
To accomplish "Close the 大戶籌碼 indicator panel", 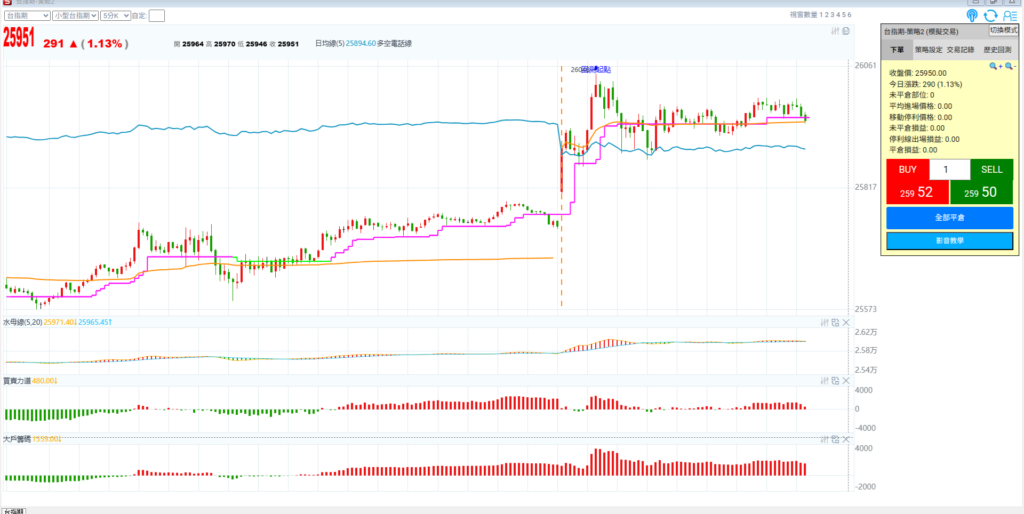I will click(x=846, y=439).
